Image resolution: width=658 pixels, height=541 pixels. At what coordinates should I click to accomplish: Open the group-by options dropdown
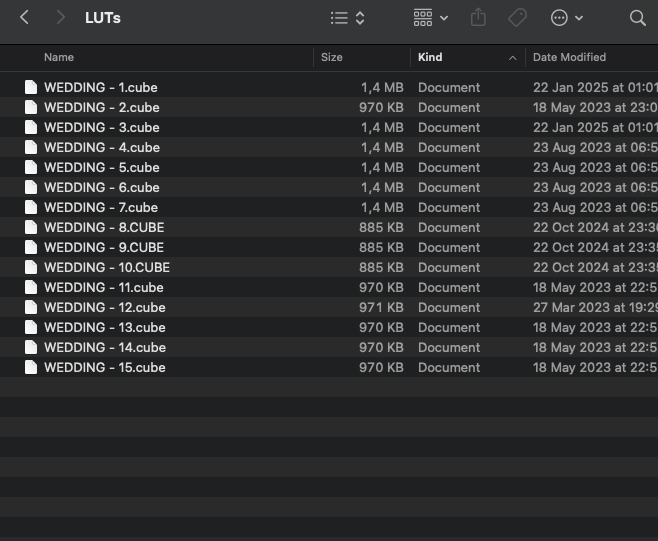pyautogui.click(x=430, y=18)
